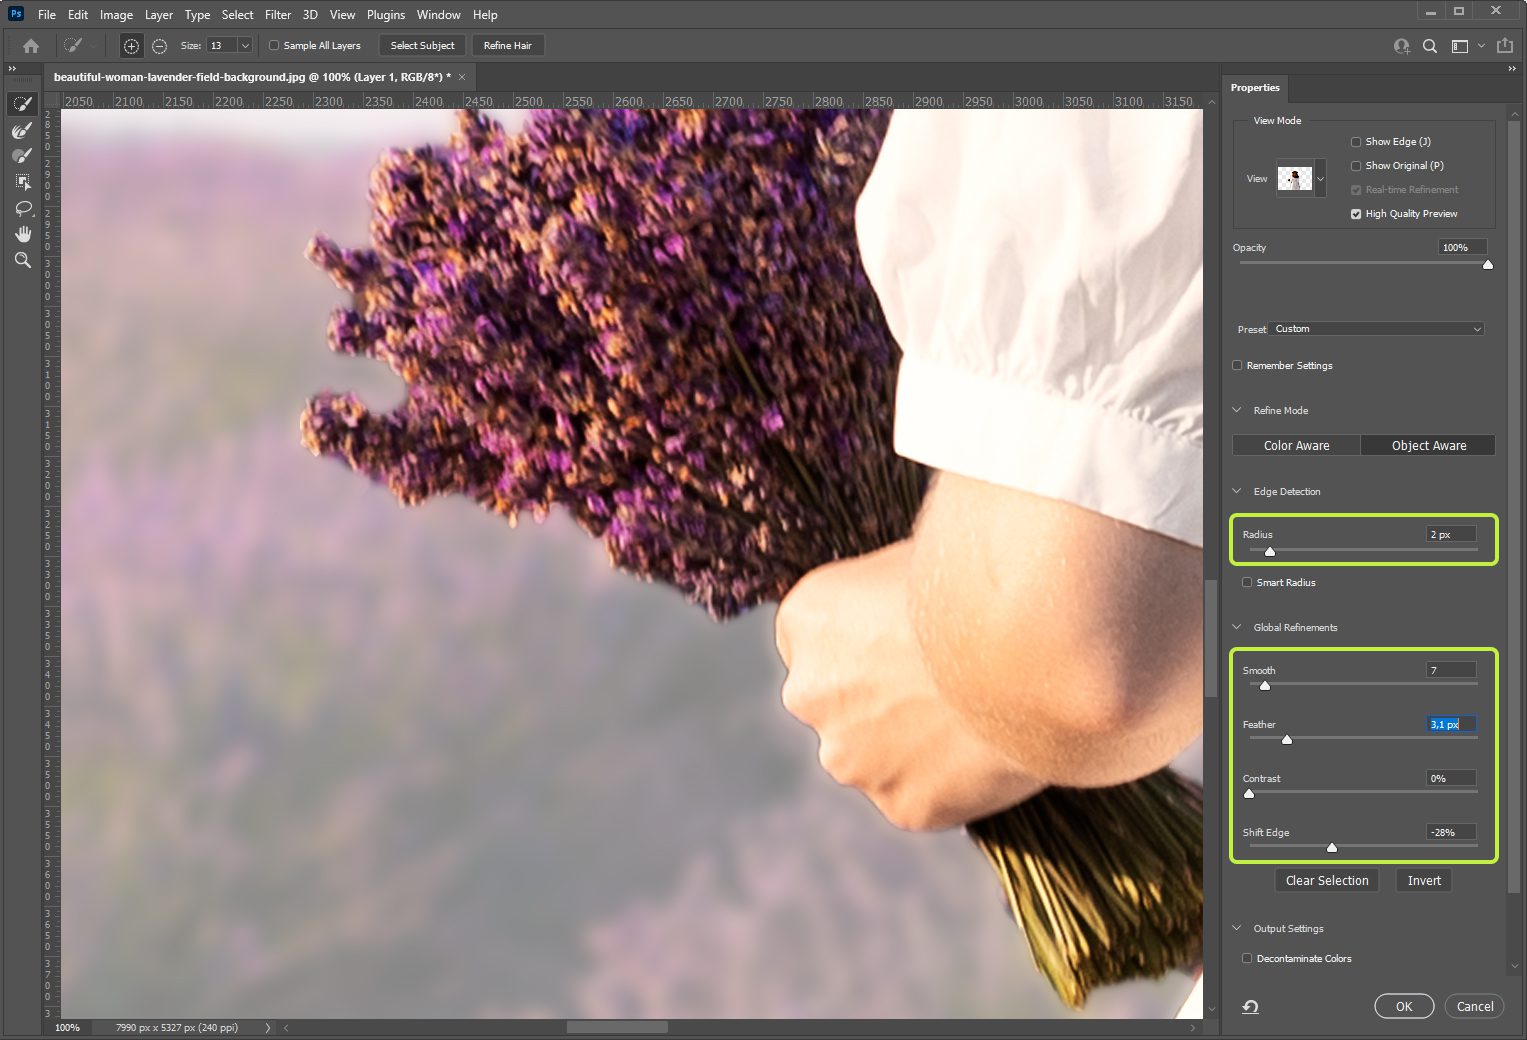1527x1040 pixels.
Task: Click the Cancel button
Action: click(x=1474, y=1006)
